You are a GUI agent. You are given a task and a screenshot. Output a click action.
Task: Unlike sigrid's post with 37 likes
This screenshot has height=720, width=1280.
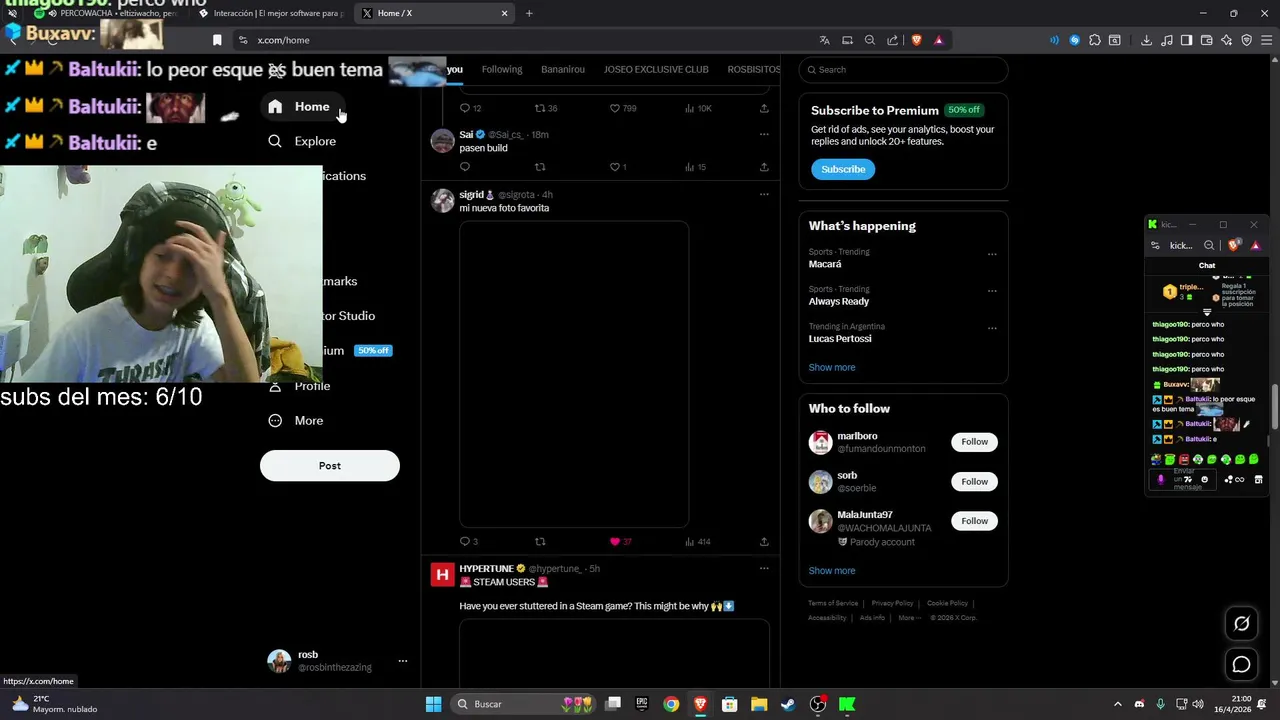pos(615,541)
